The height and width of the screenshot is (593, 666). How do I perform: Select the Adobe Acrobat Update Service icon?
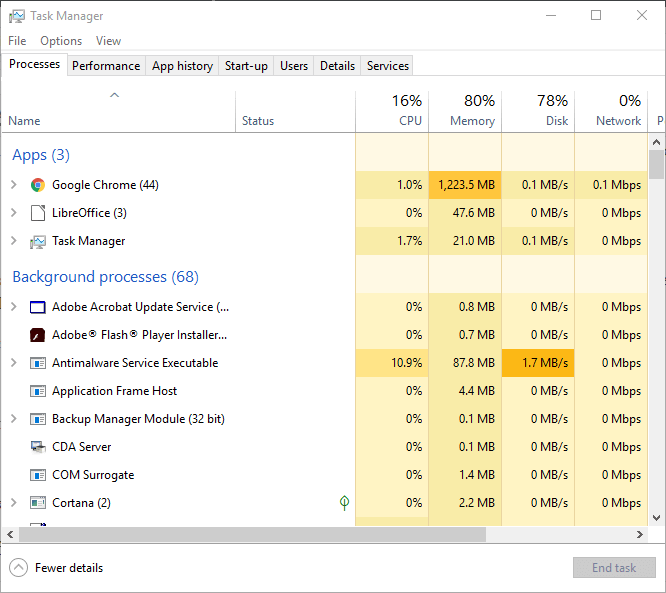pyautogui.click(x=38, y=307)
